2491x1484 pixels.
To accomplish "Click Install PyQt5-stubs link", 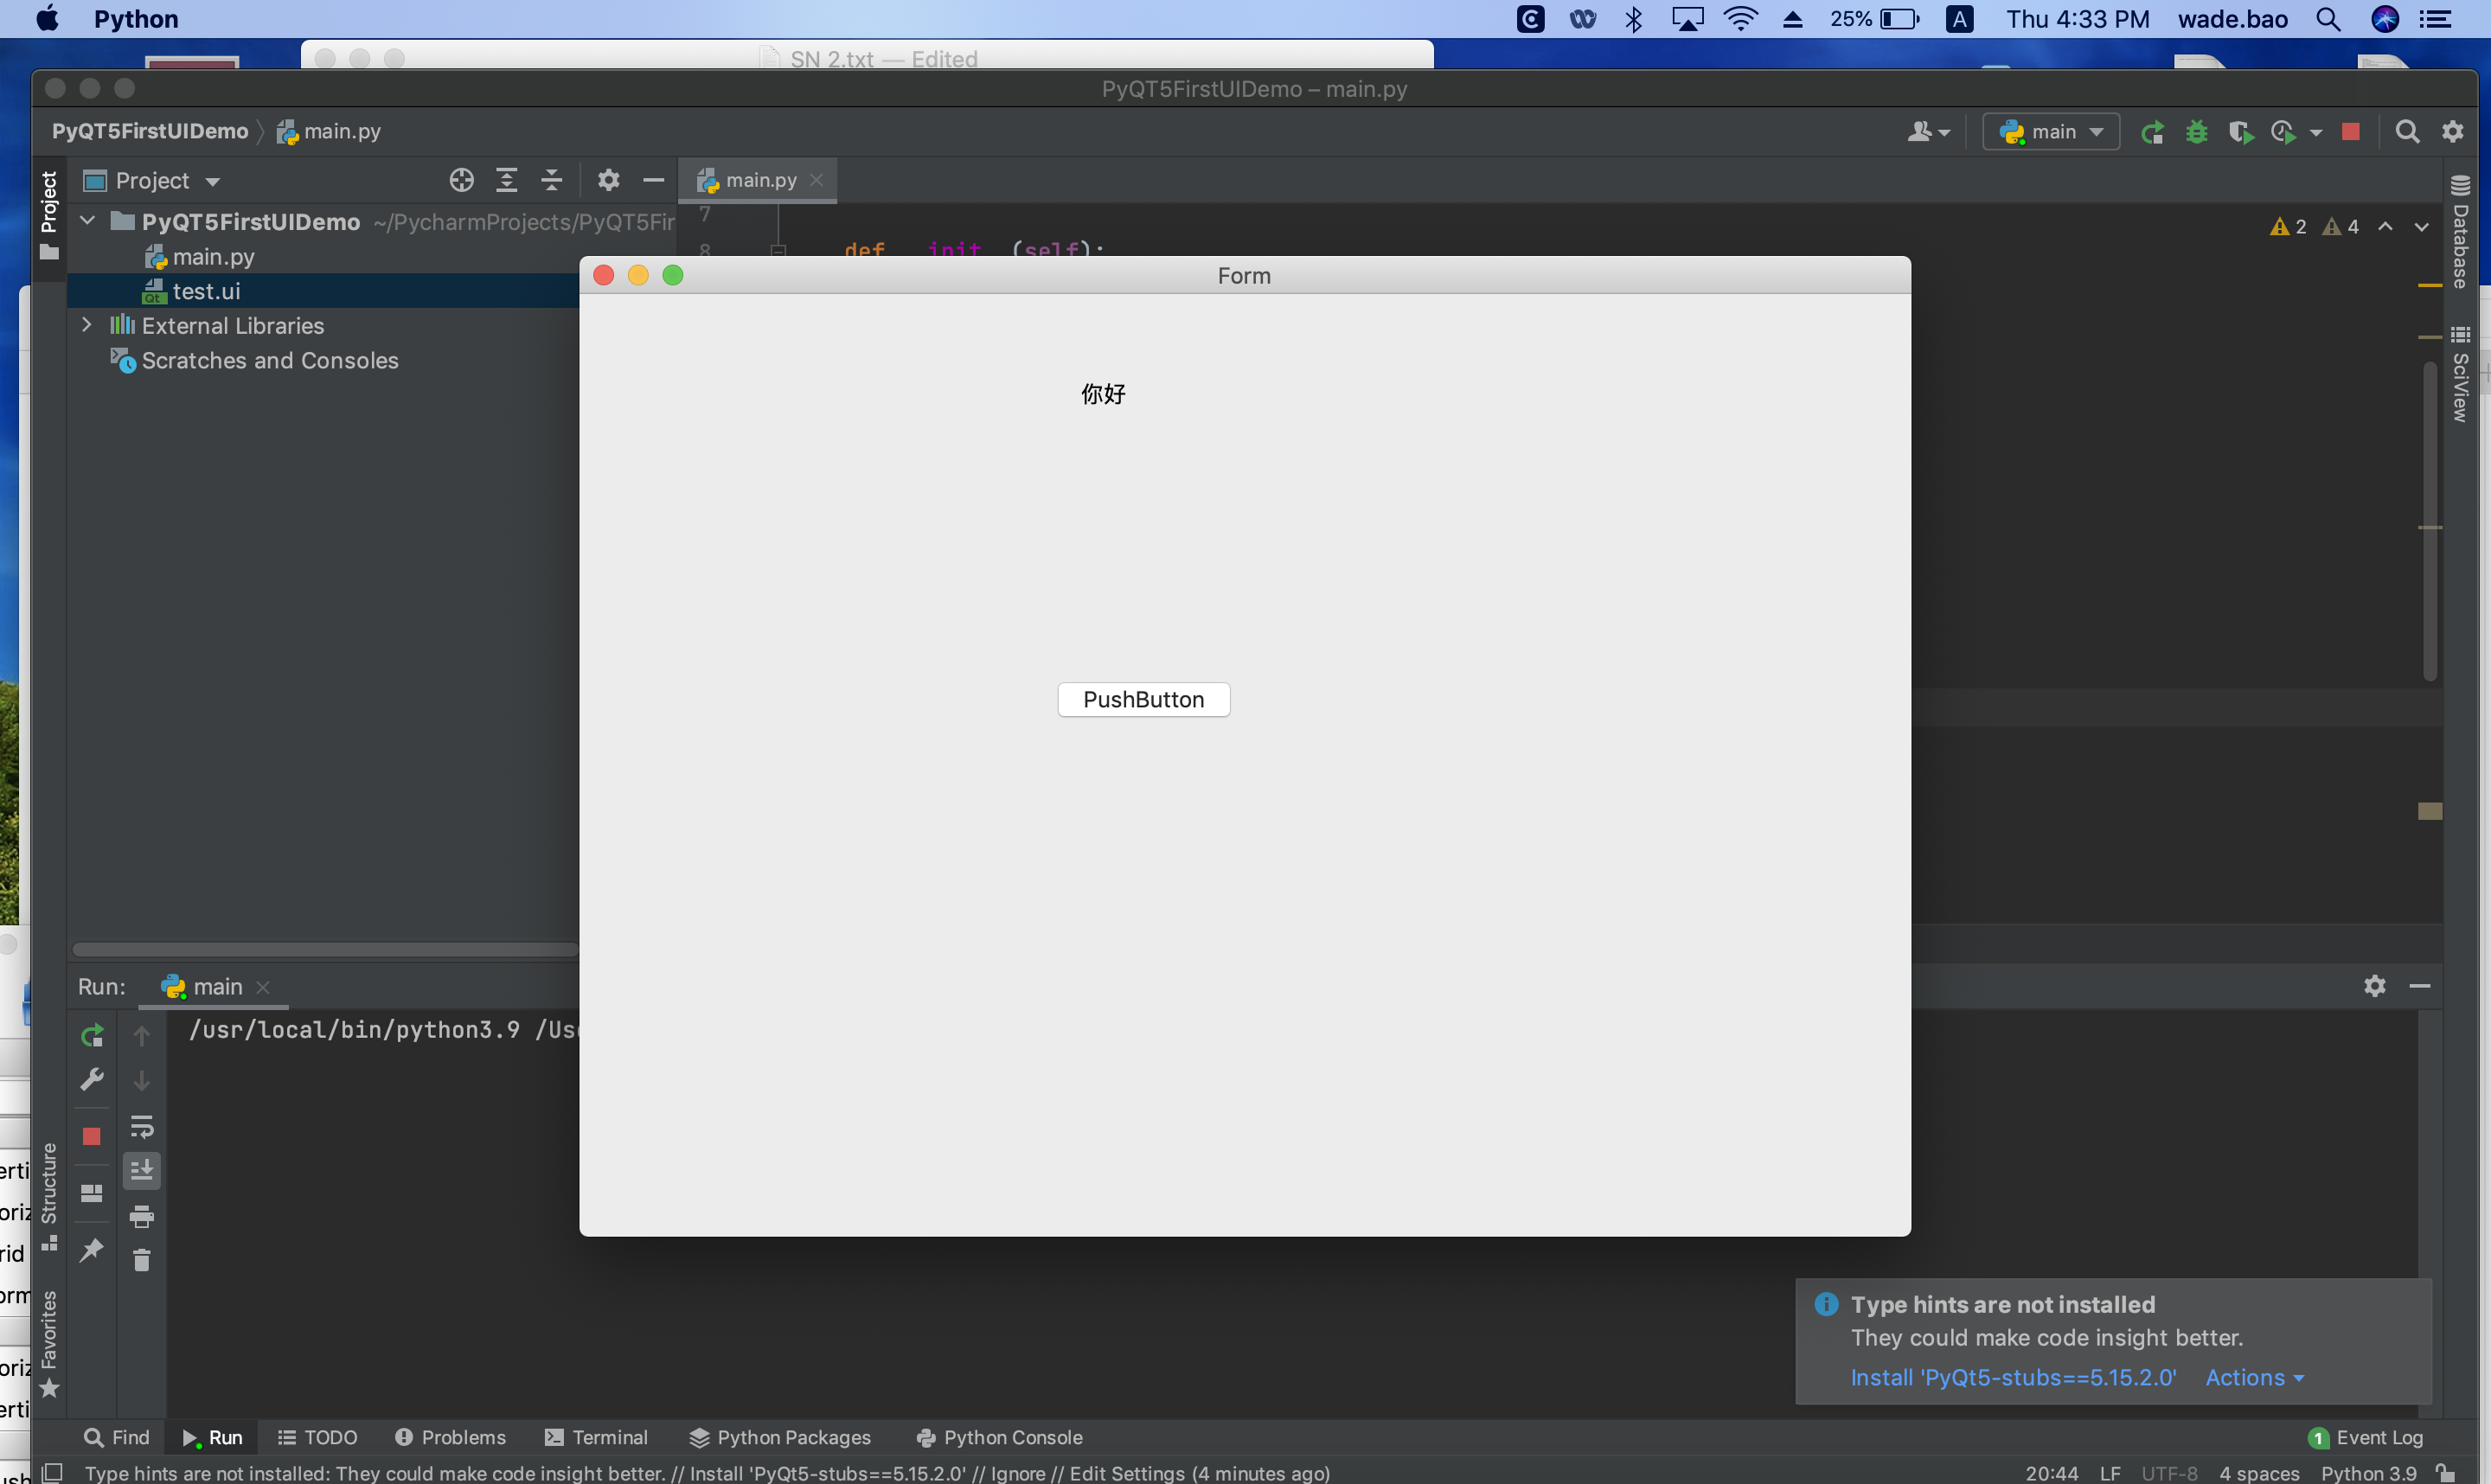I will pos(2012,1377).
